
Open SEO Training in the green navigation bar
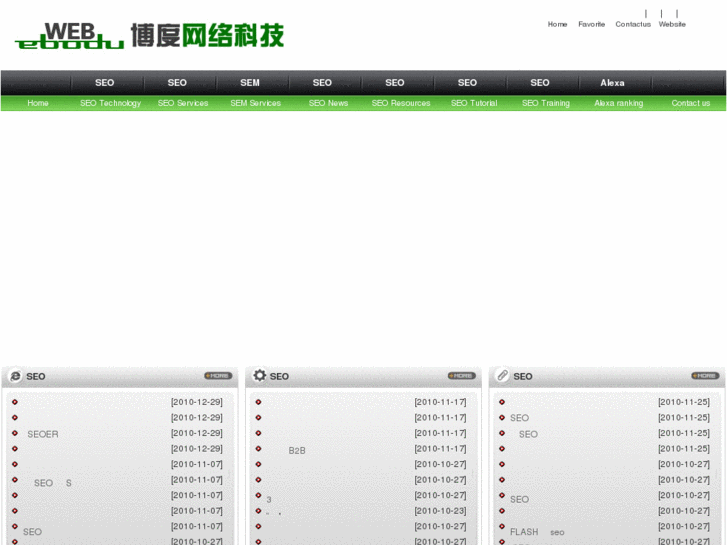546,103
